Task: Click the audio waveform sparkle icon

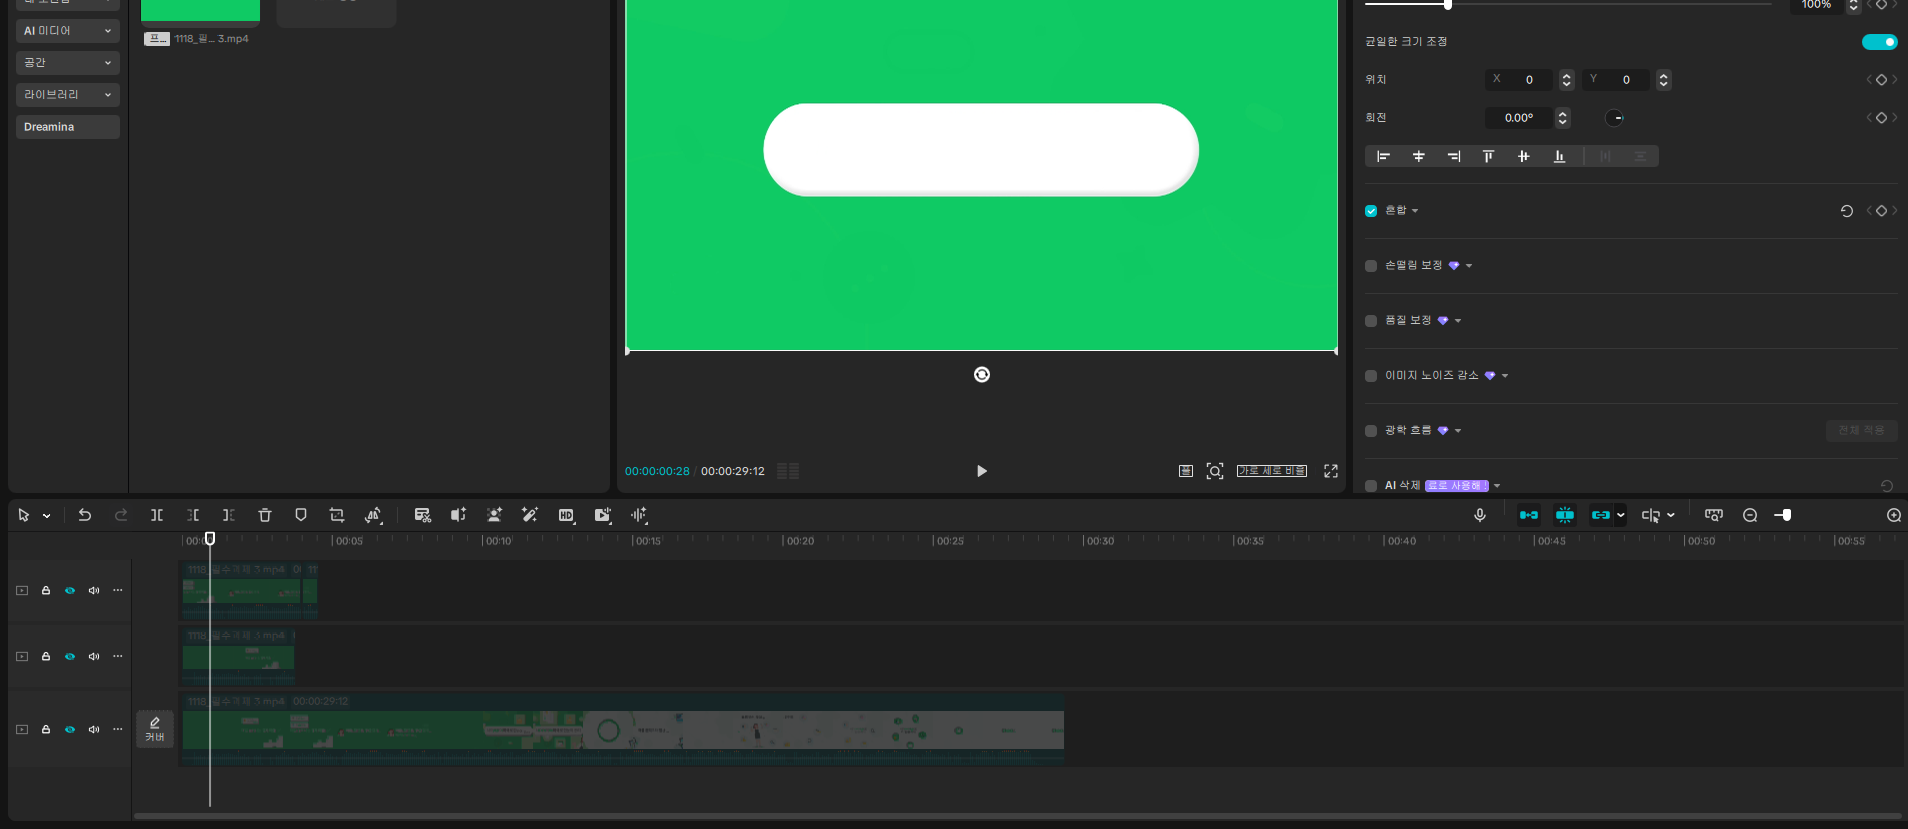Action: tap(639, 515)
